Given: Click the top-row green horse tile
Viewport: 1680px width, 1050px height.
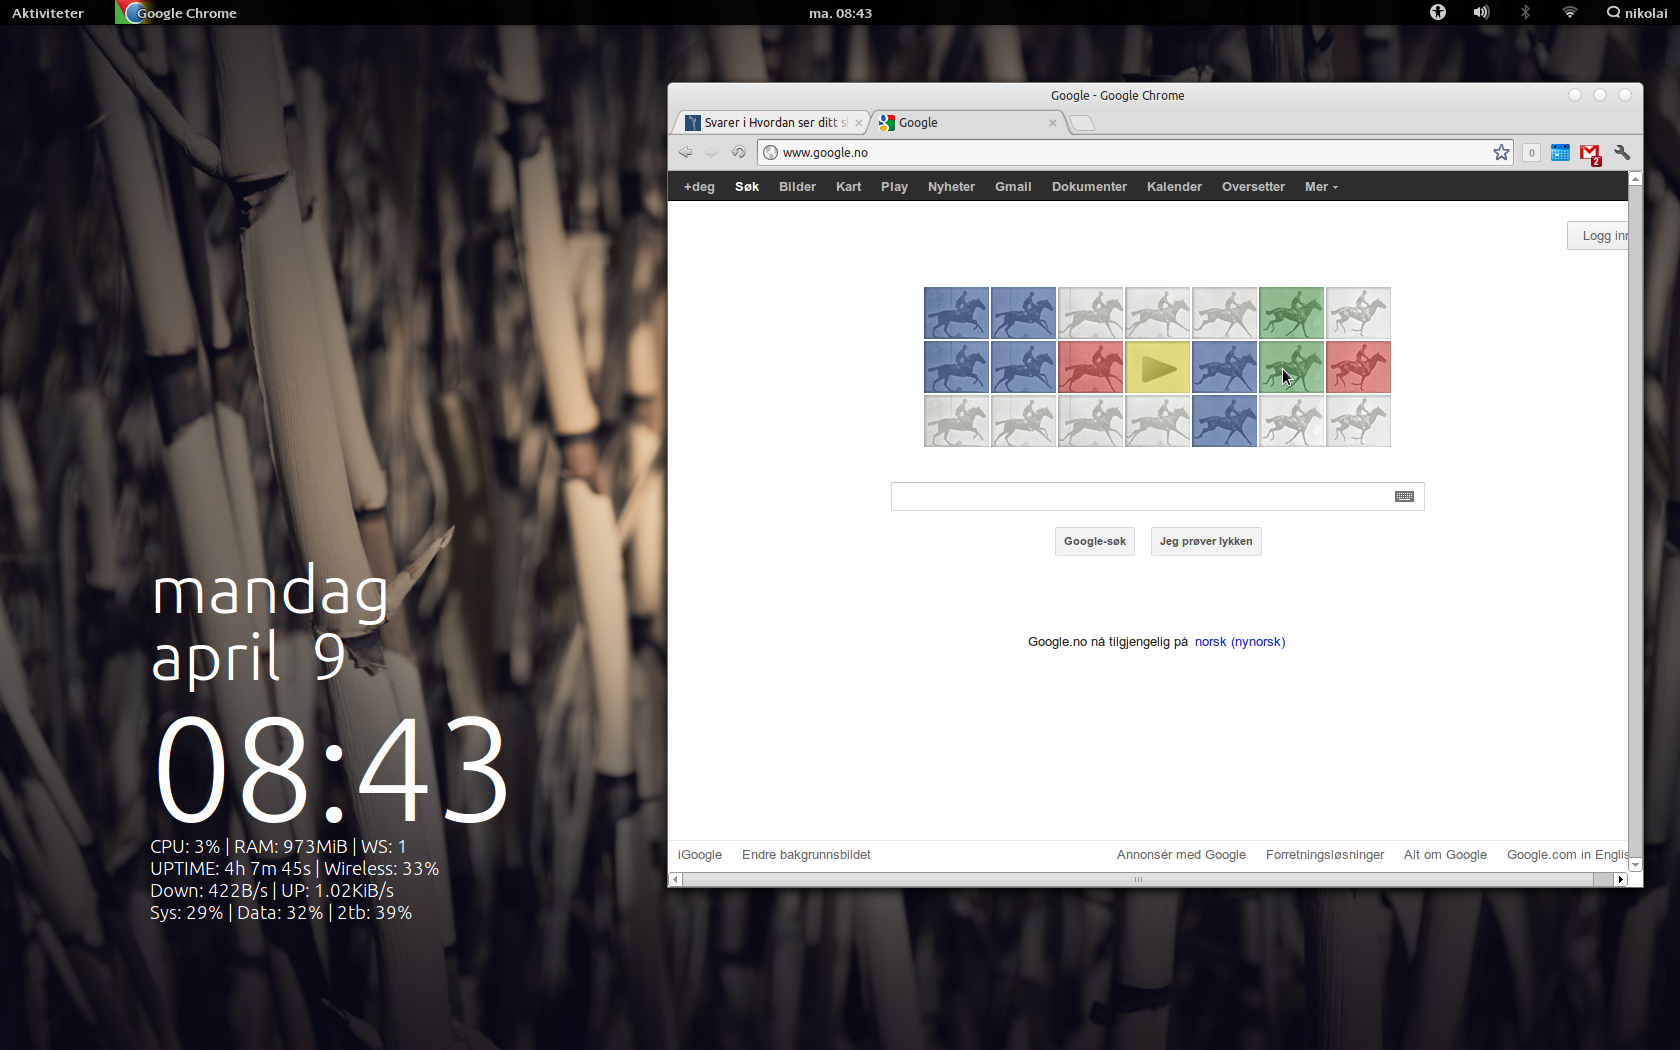Looking at the screenshot, I should tap(1291, 313).
